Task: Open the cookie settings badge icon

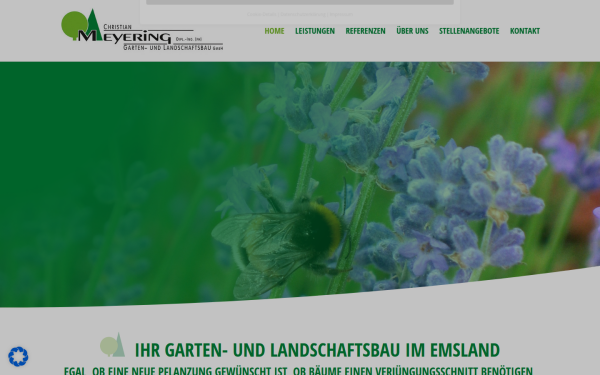Action: click(18, 356)
